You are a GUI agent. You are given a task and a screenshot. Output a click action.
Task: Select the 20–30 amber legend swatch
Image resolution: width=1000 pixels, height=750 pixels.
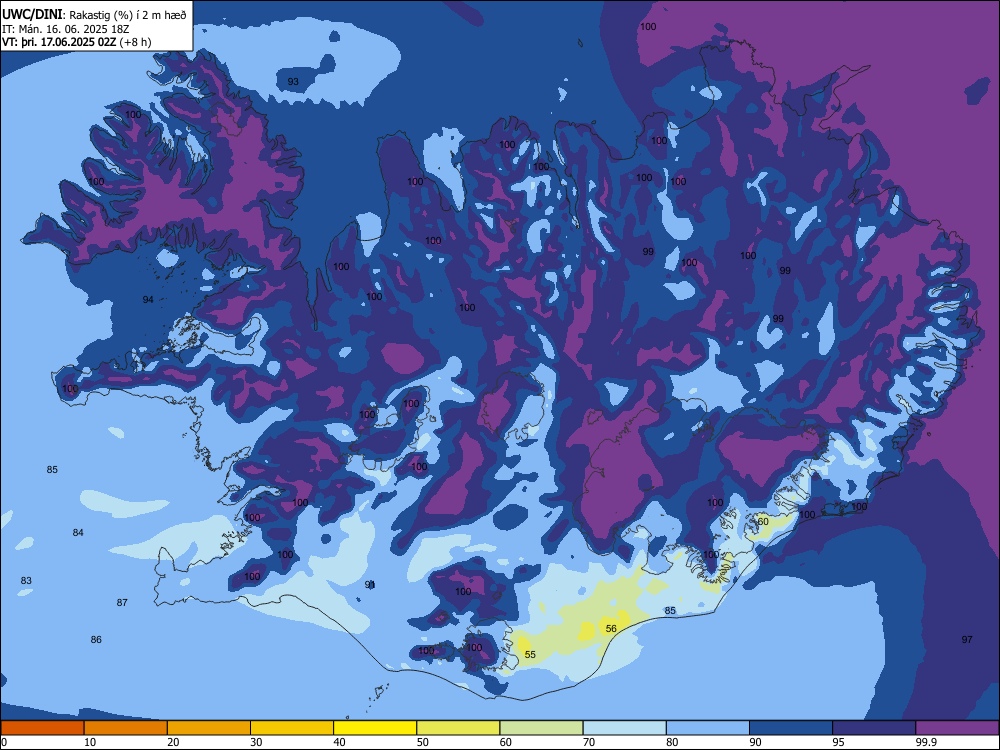209,728
